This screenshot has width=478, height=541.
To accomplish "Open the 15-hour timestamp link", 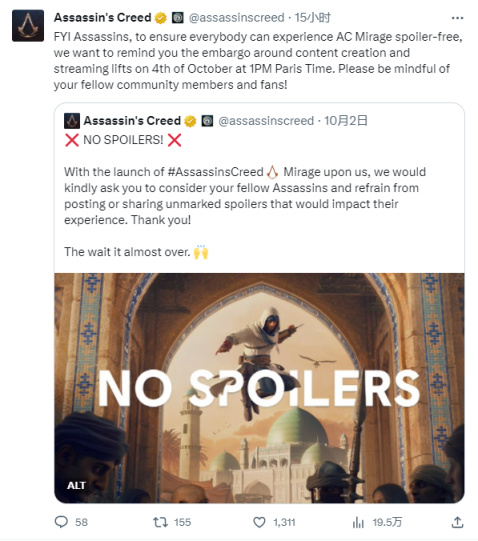I will point(312,18).
